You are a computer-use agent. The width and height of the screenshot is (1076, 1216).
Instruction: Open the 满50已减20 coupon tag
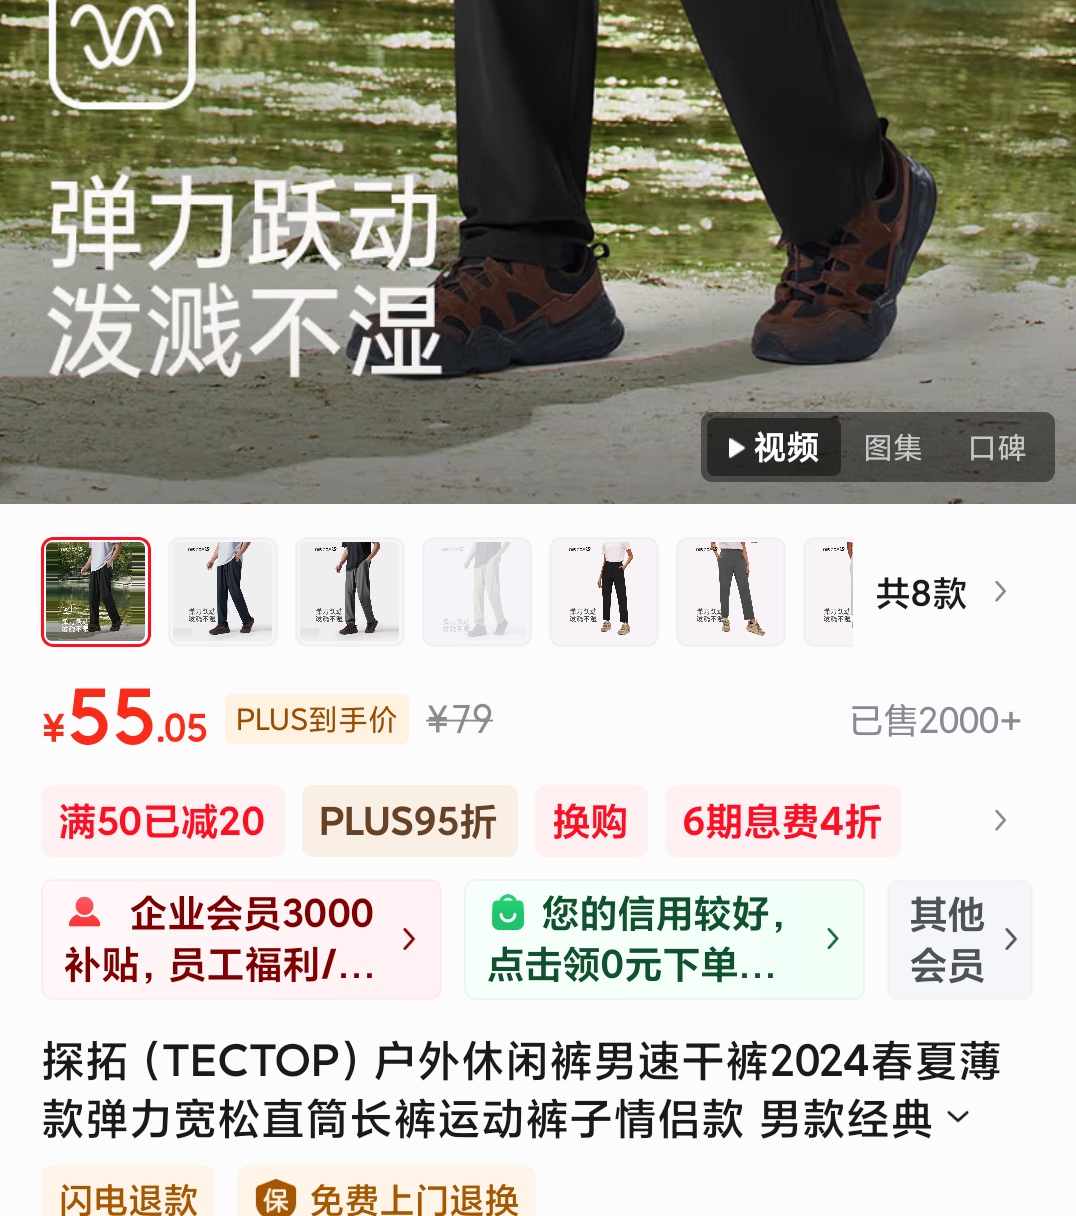pos(163,821)
